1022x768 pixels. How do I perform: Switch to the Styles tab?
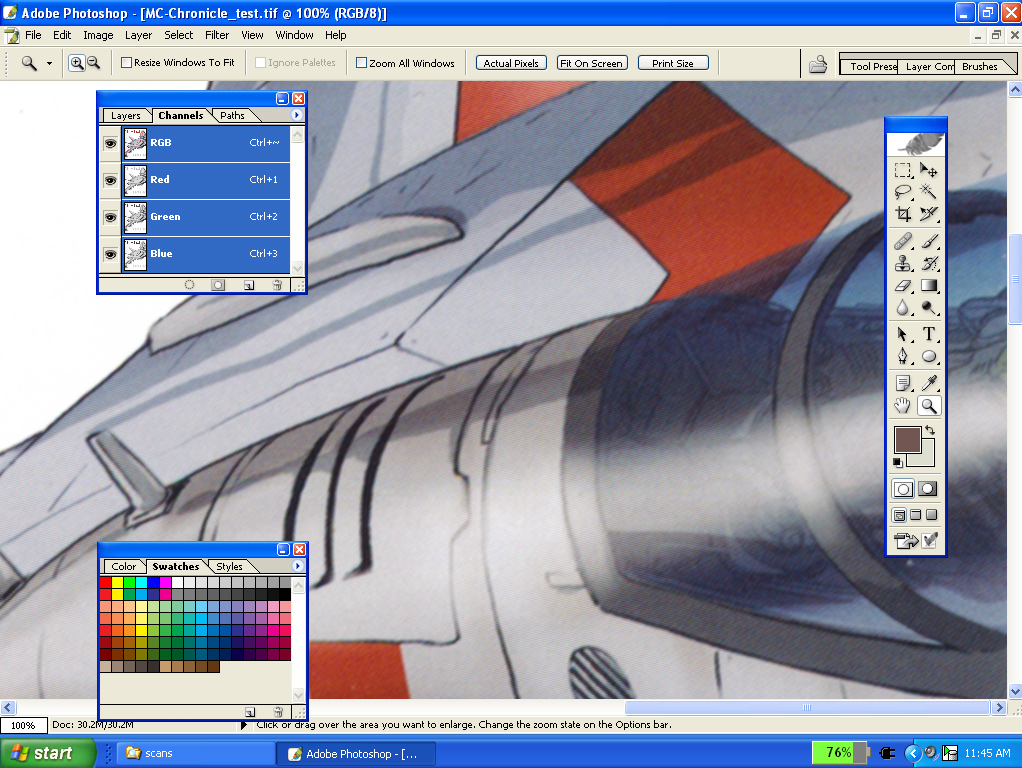229,567
